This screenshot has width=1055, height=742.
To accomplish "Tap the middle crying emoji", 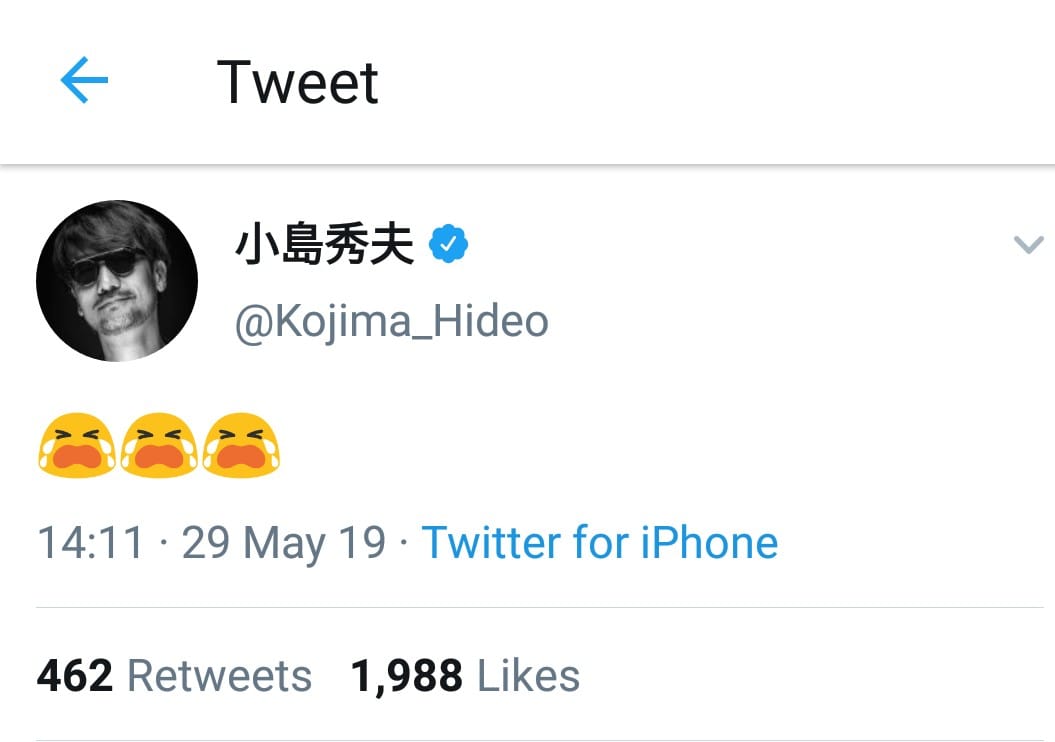I will click(x=159, y=445).
